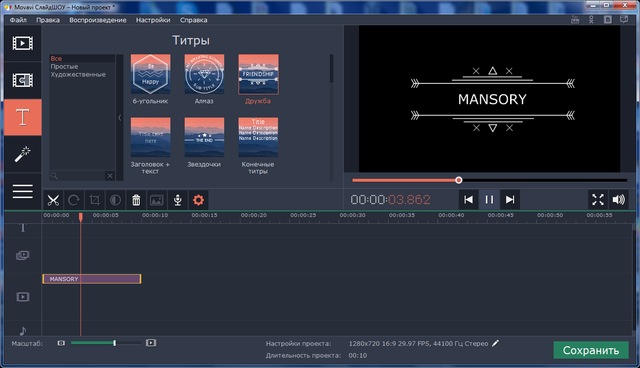Open the Effects magic wand tab
Screen dimensions: 640x368
coord(23,154)
